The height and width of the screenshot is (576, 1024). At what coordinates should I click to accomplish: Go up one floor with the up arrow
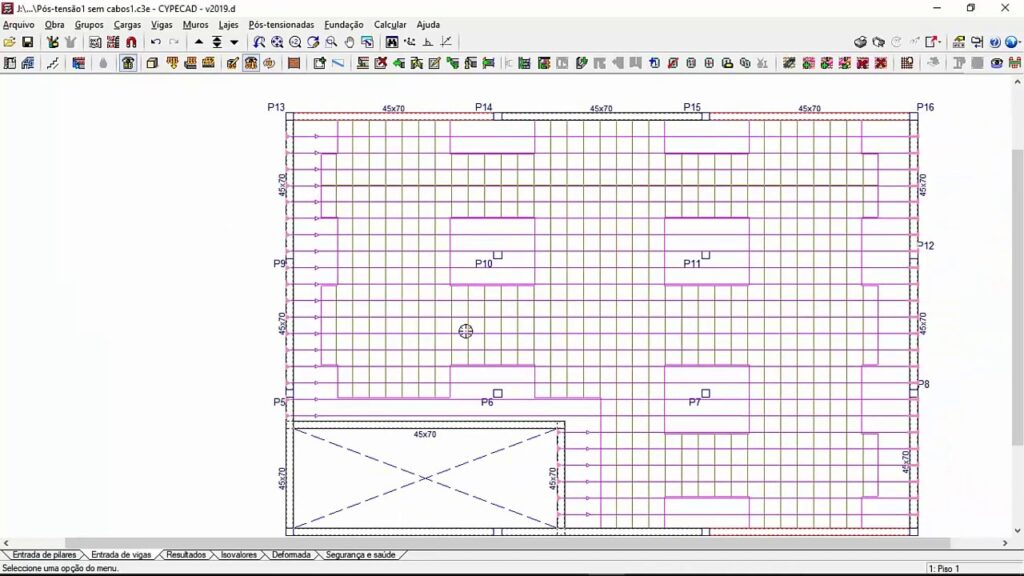199,42
